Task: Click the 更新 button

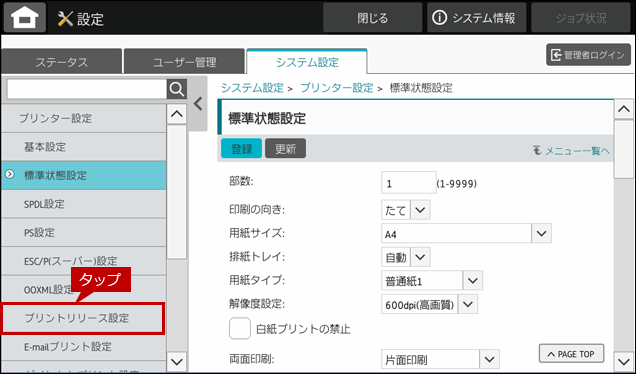Action: (x=286, y=148)
